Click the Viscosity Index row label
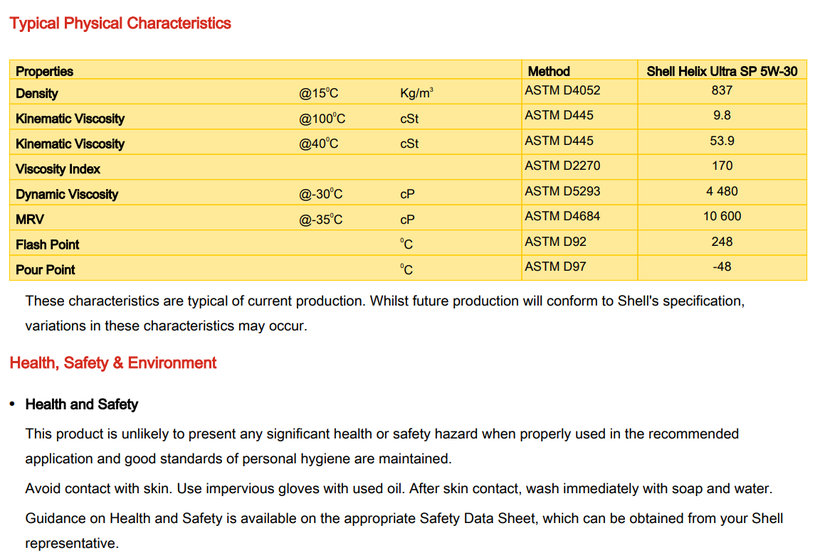The image size is (820, 560). click(58, 169)
